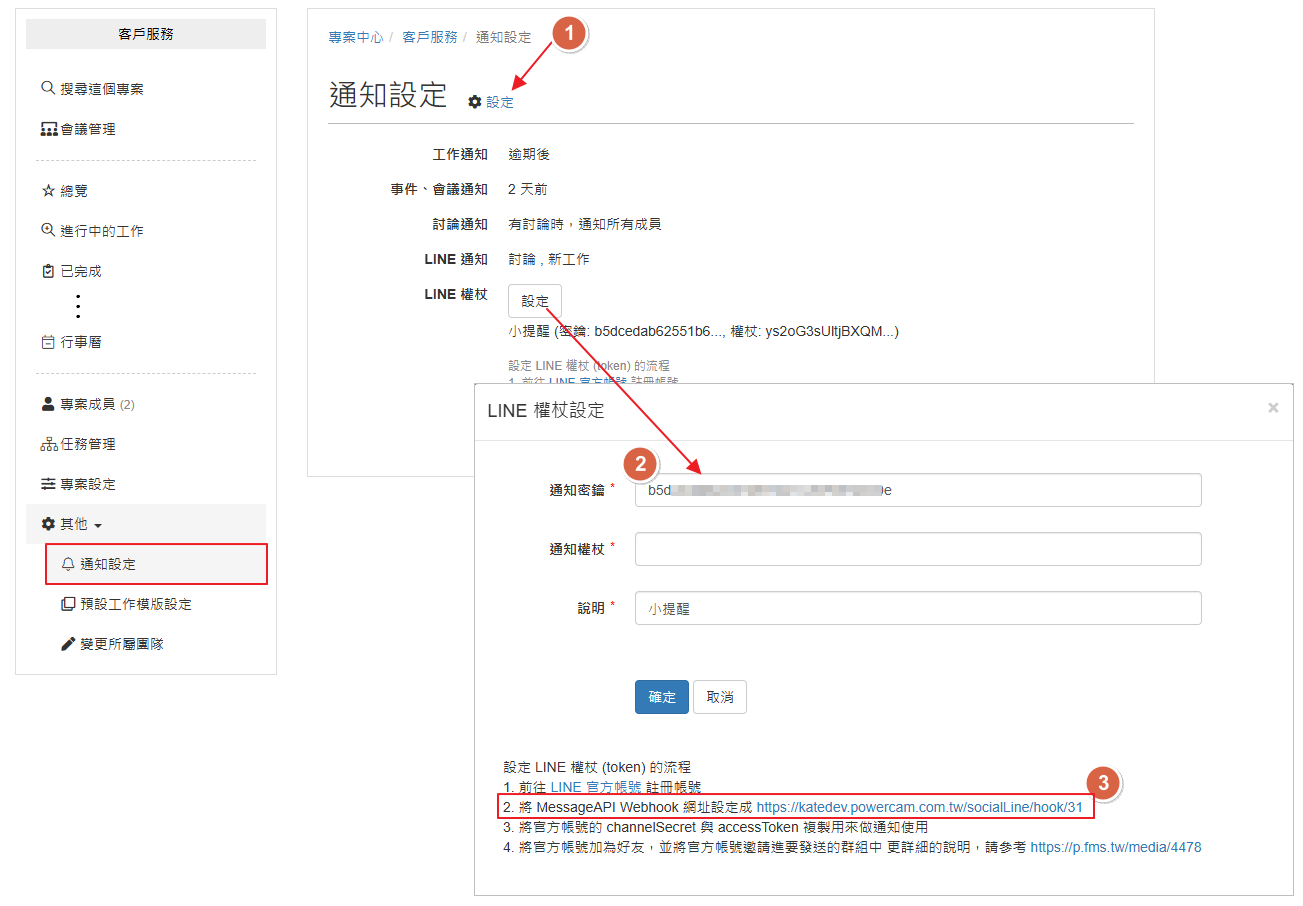Click the 客戶服務 breadcrumb link
Viewport: 1303px width, 906px height.
pyautogui.click(x=430, y=37)
